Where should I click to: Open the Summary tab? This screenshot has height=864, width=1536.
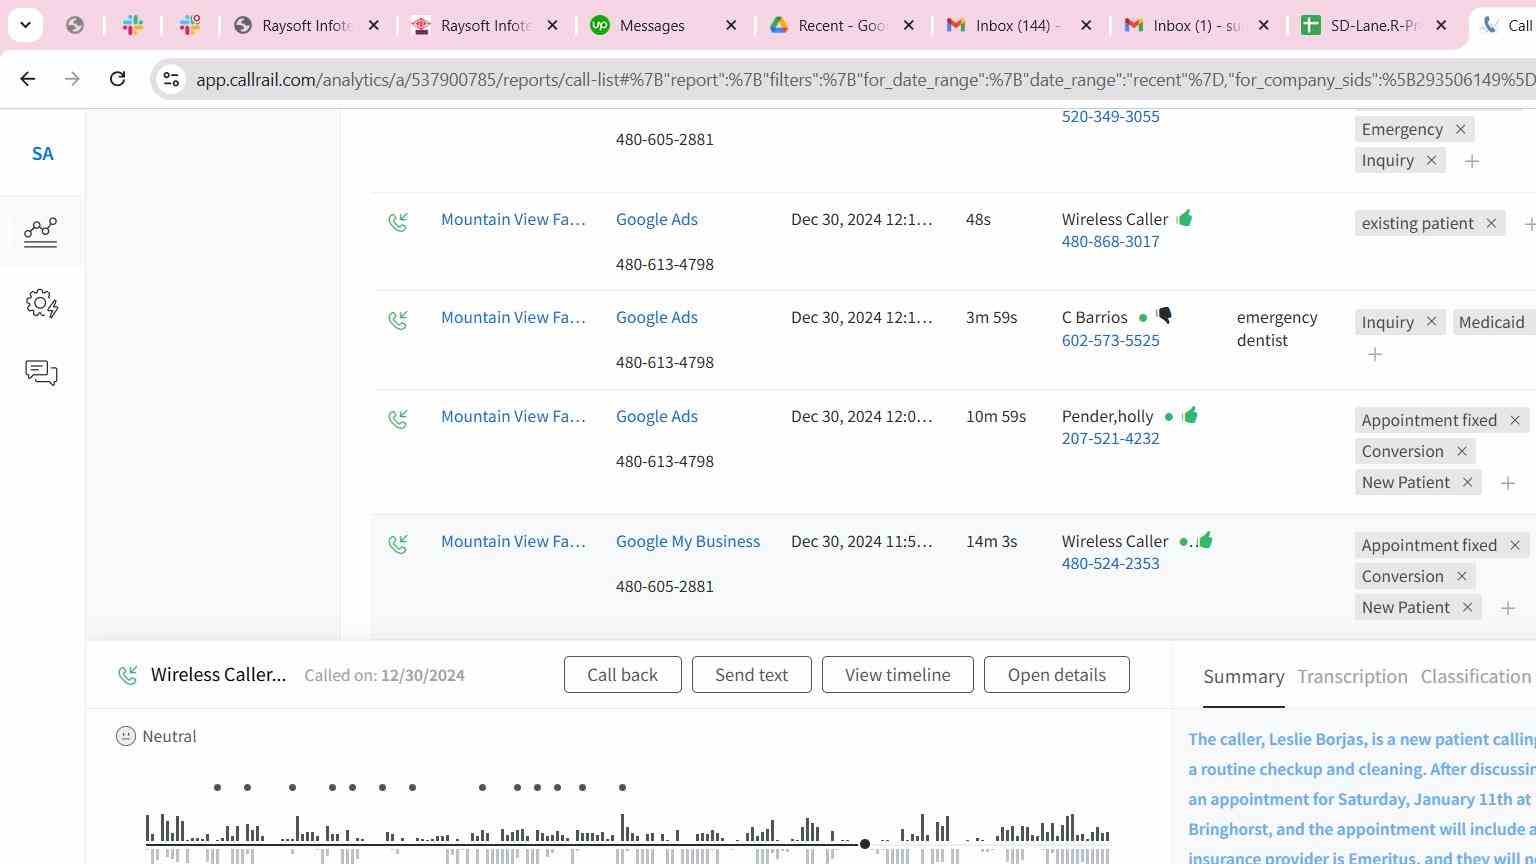(x=1244, y=677)
